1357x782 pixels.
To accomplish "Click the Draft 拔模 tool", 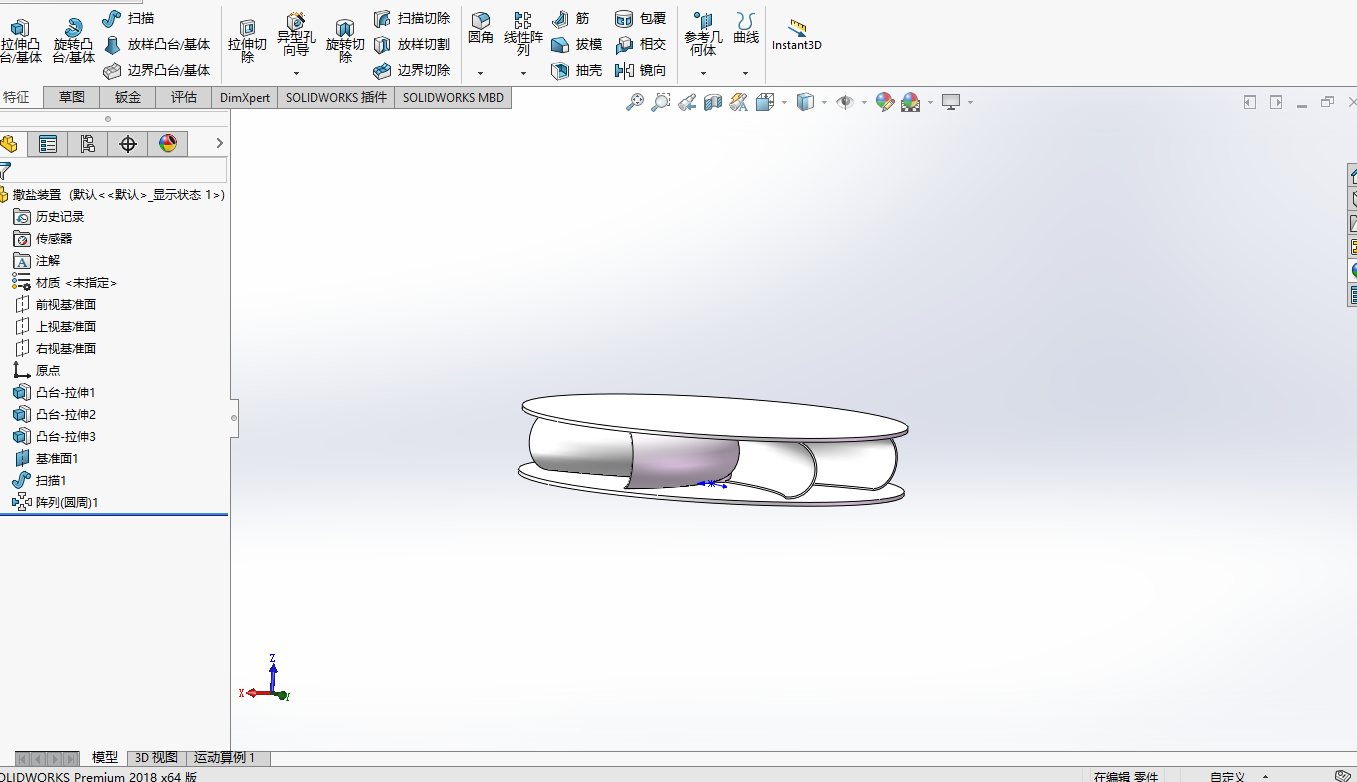I will (x=576, y=44).
